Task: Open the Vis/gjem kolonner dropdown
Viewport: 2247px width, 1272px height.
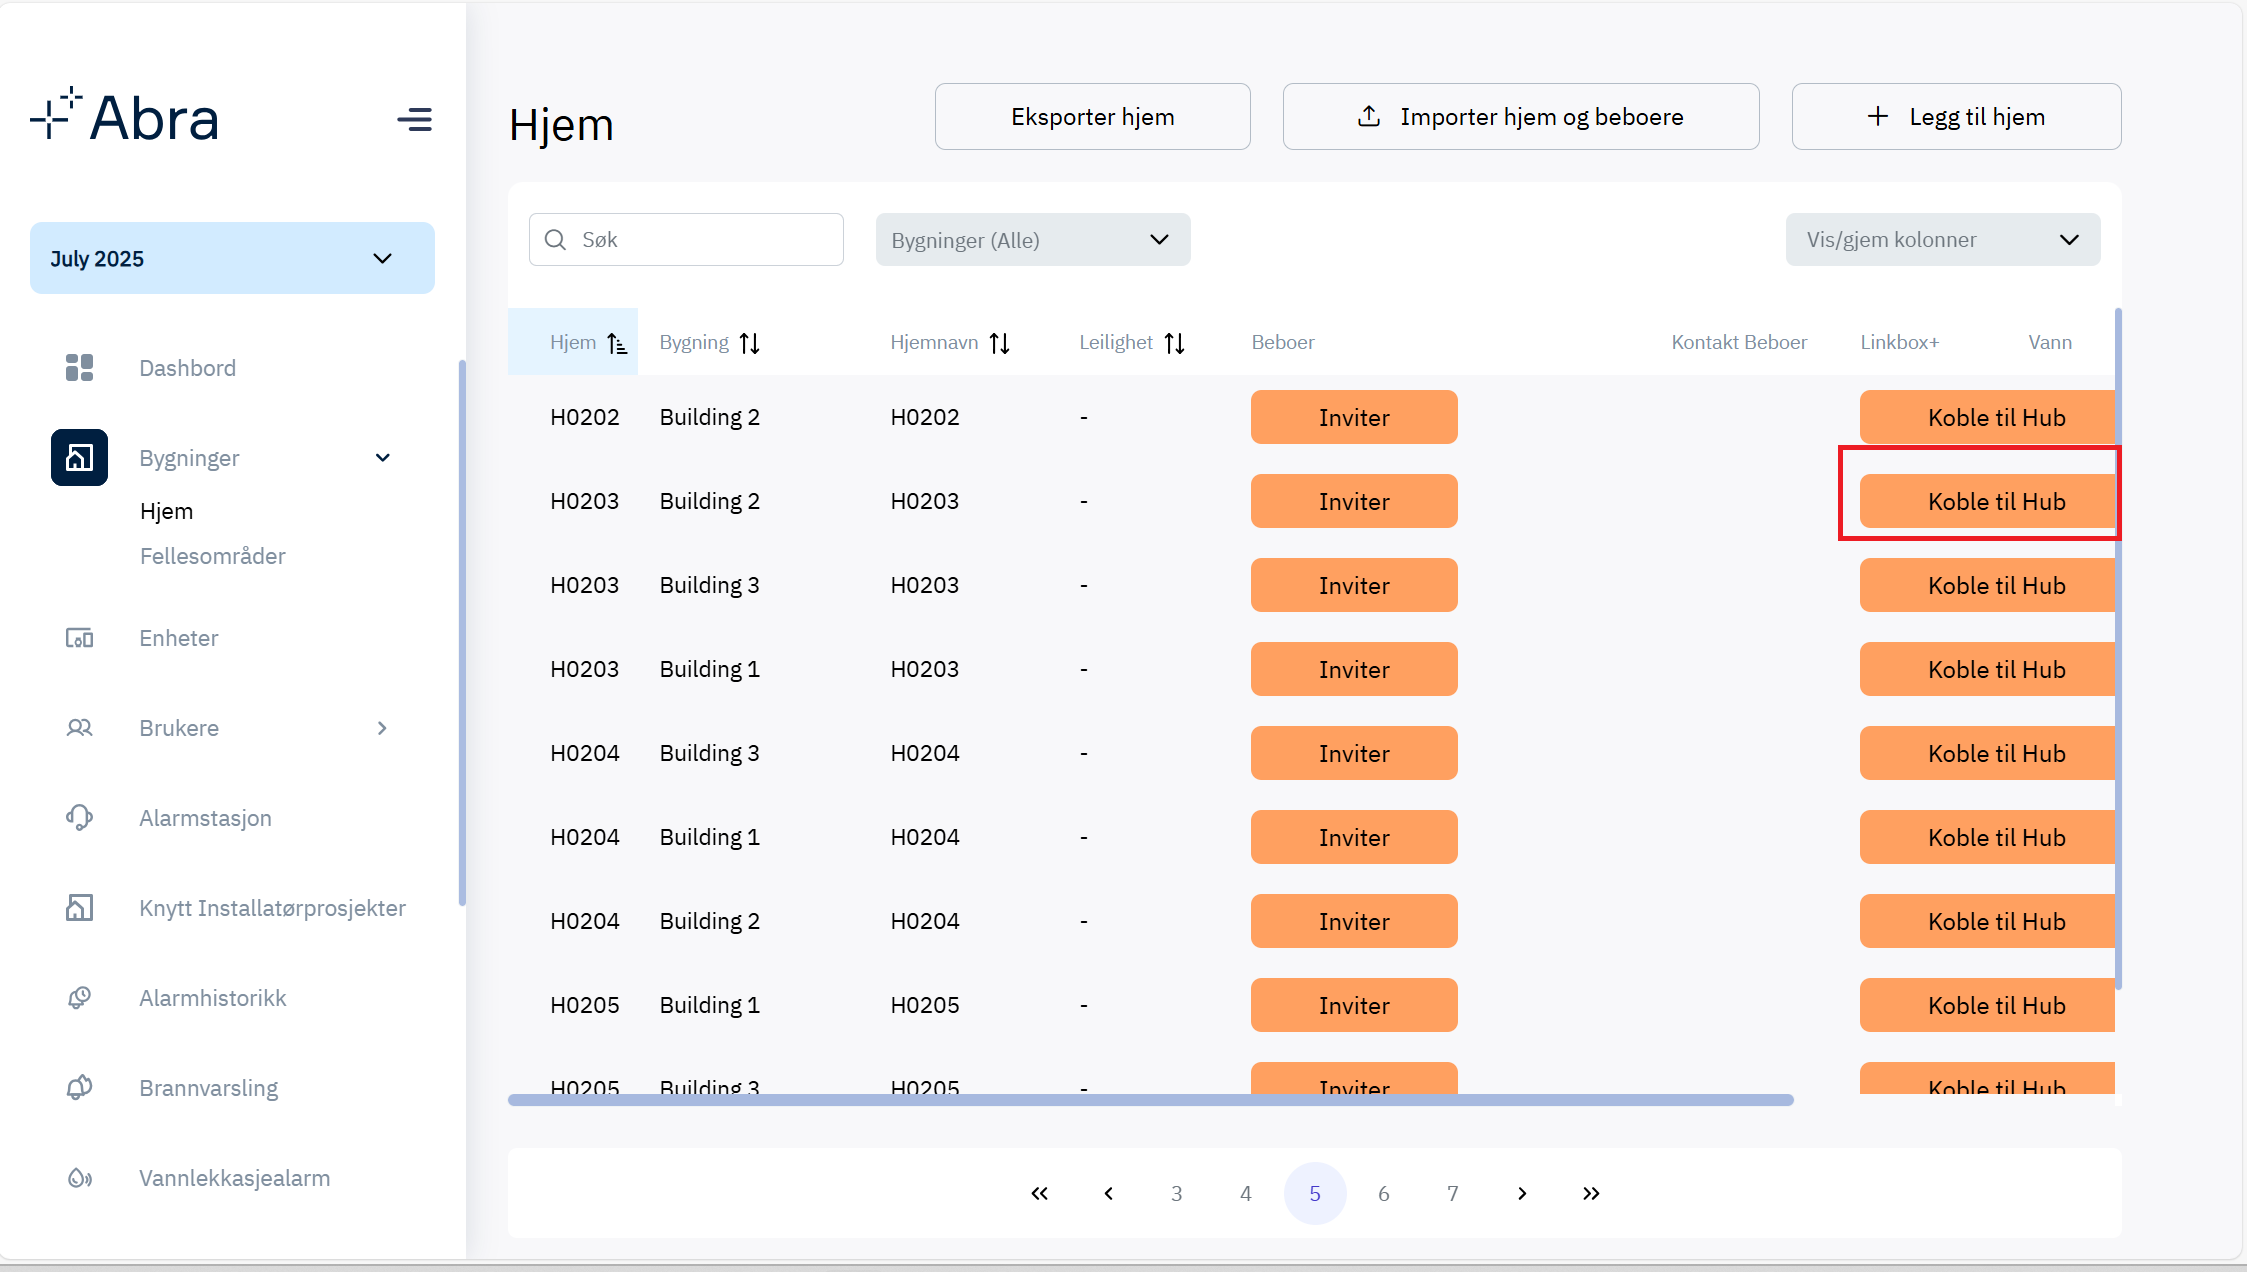Action: pyautogui.click(x=1943, y=240)
